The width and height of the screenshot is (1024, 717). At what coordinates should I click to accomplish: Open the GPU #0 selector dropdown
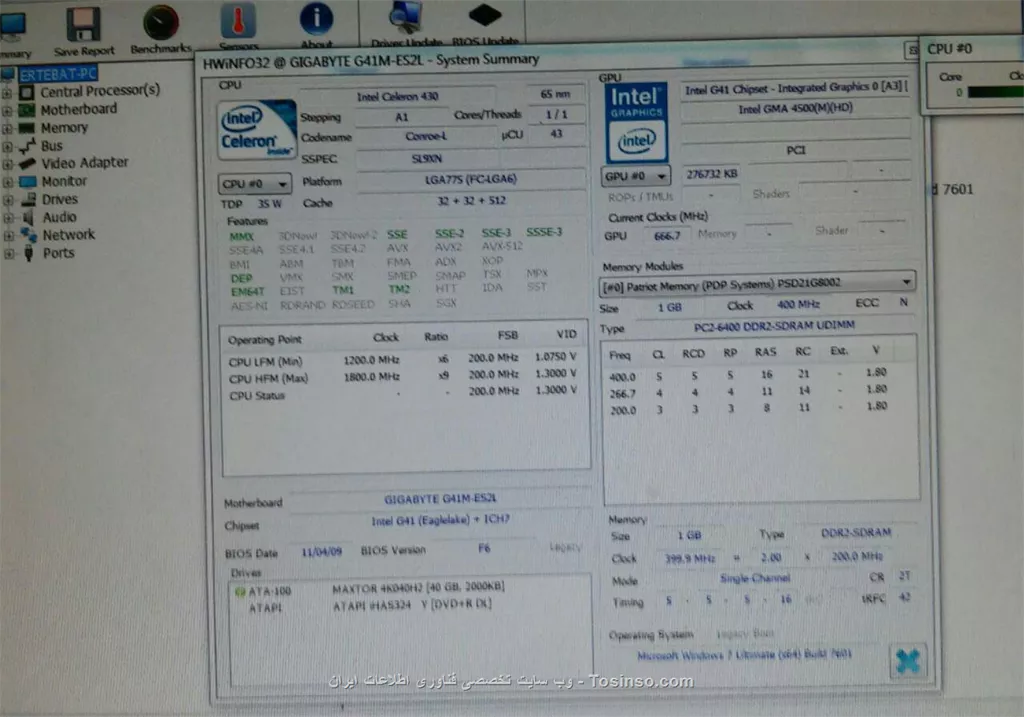pos(635,176)
